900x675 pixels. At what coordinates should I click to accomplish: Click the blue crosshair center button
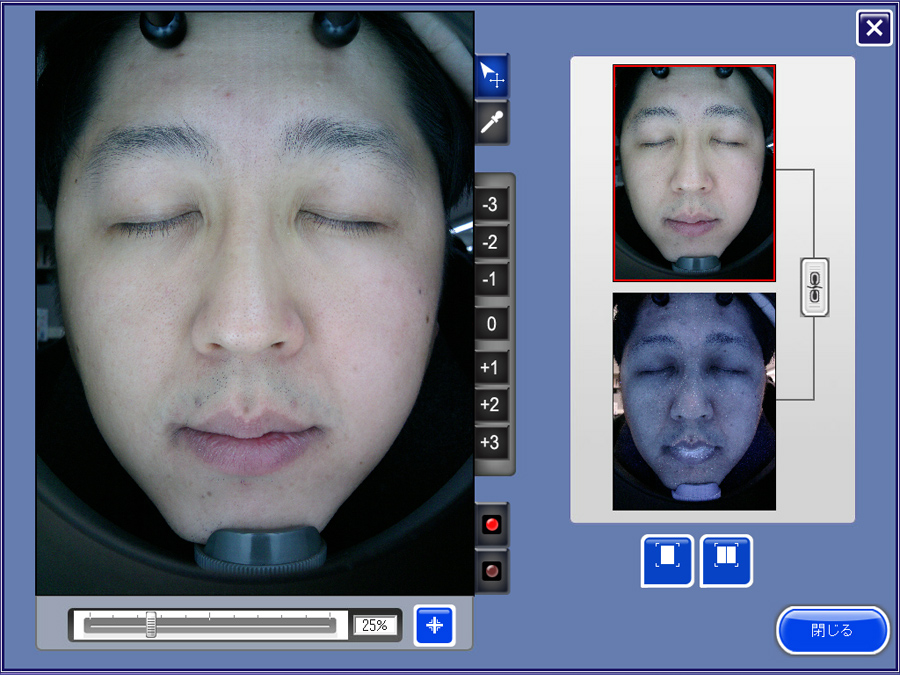click(x=435, y=625)
